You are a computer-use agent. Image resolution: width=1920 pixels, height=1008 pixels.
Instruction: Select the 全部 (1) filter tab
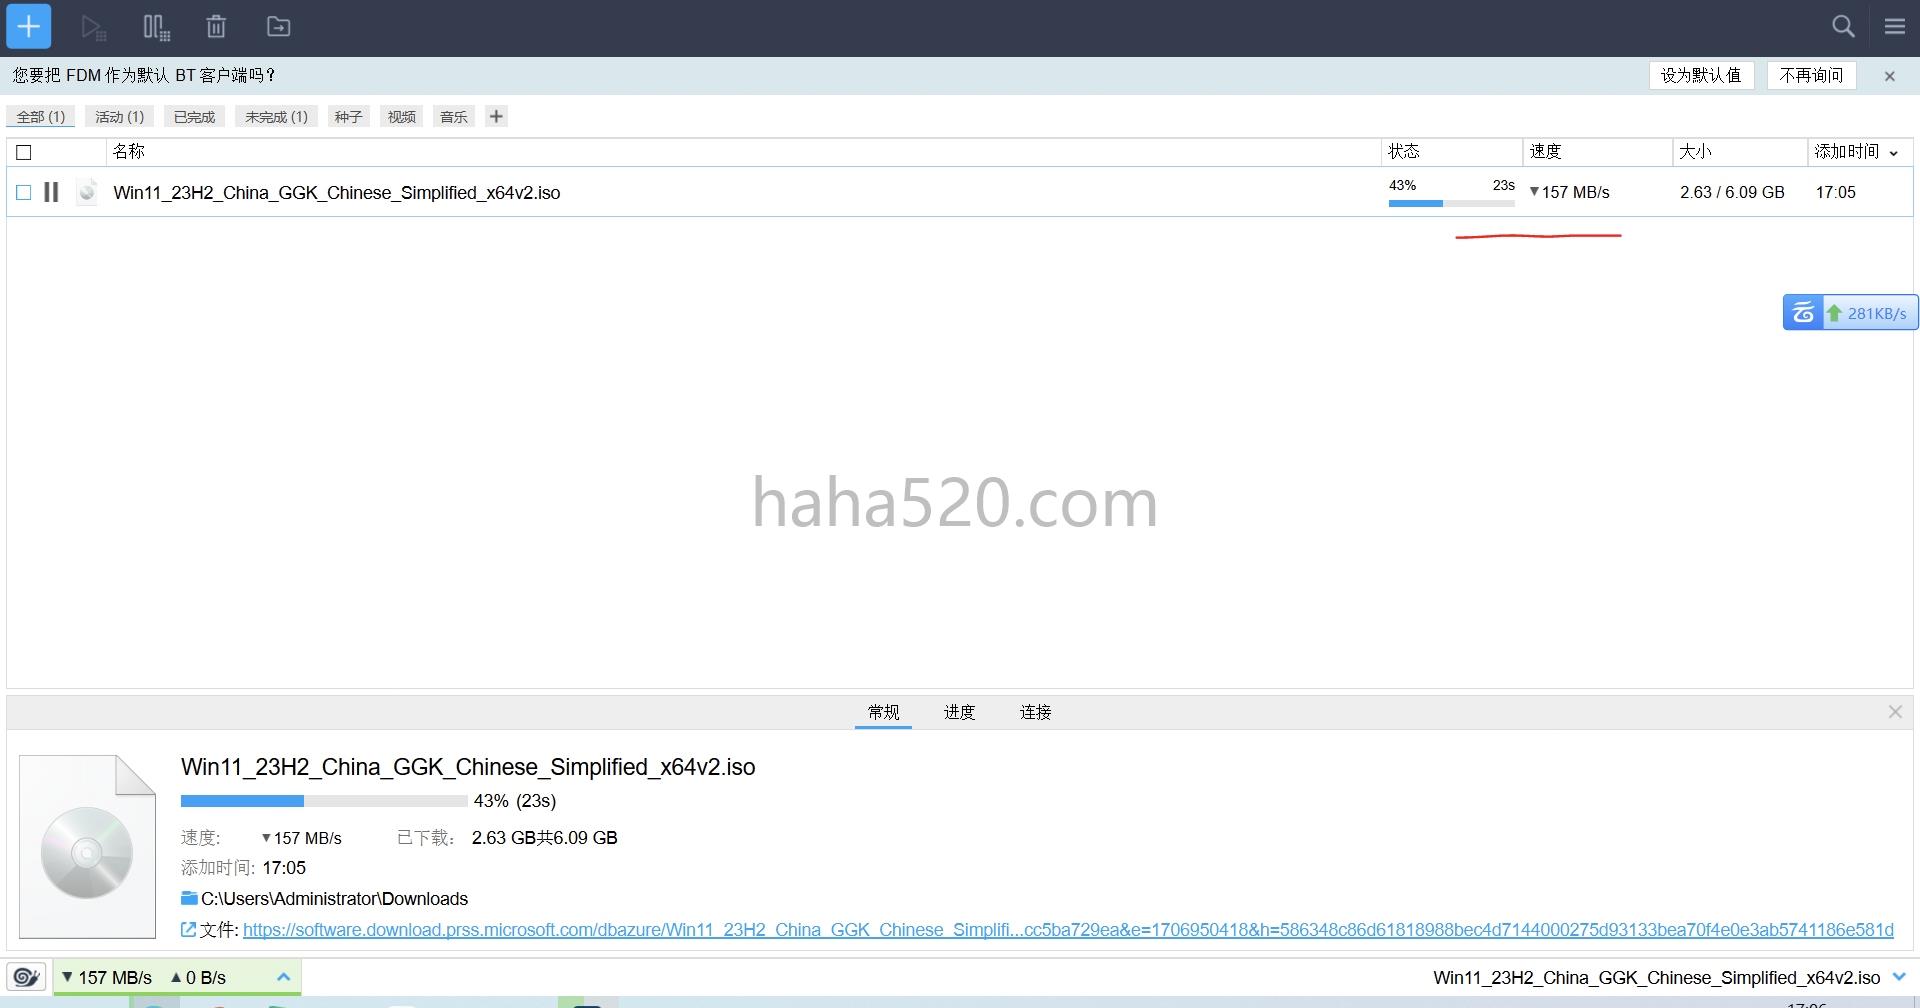41,117
